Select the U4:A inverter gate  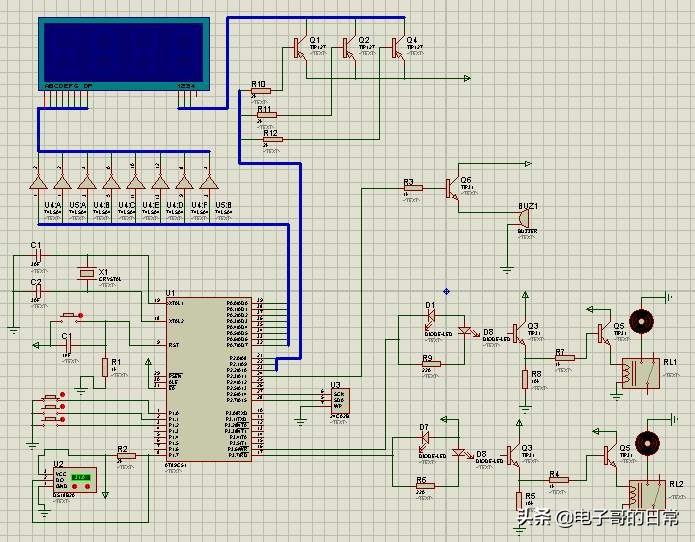coord(38,183)
